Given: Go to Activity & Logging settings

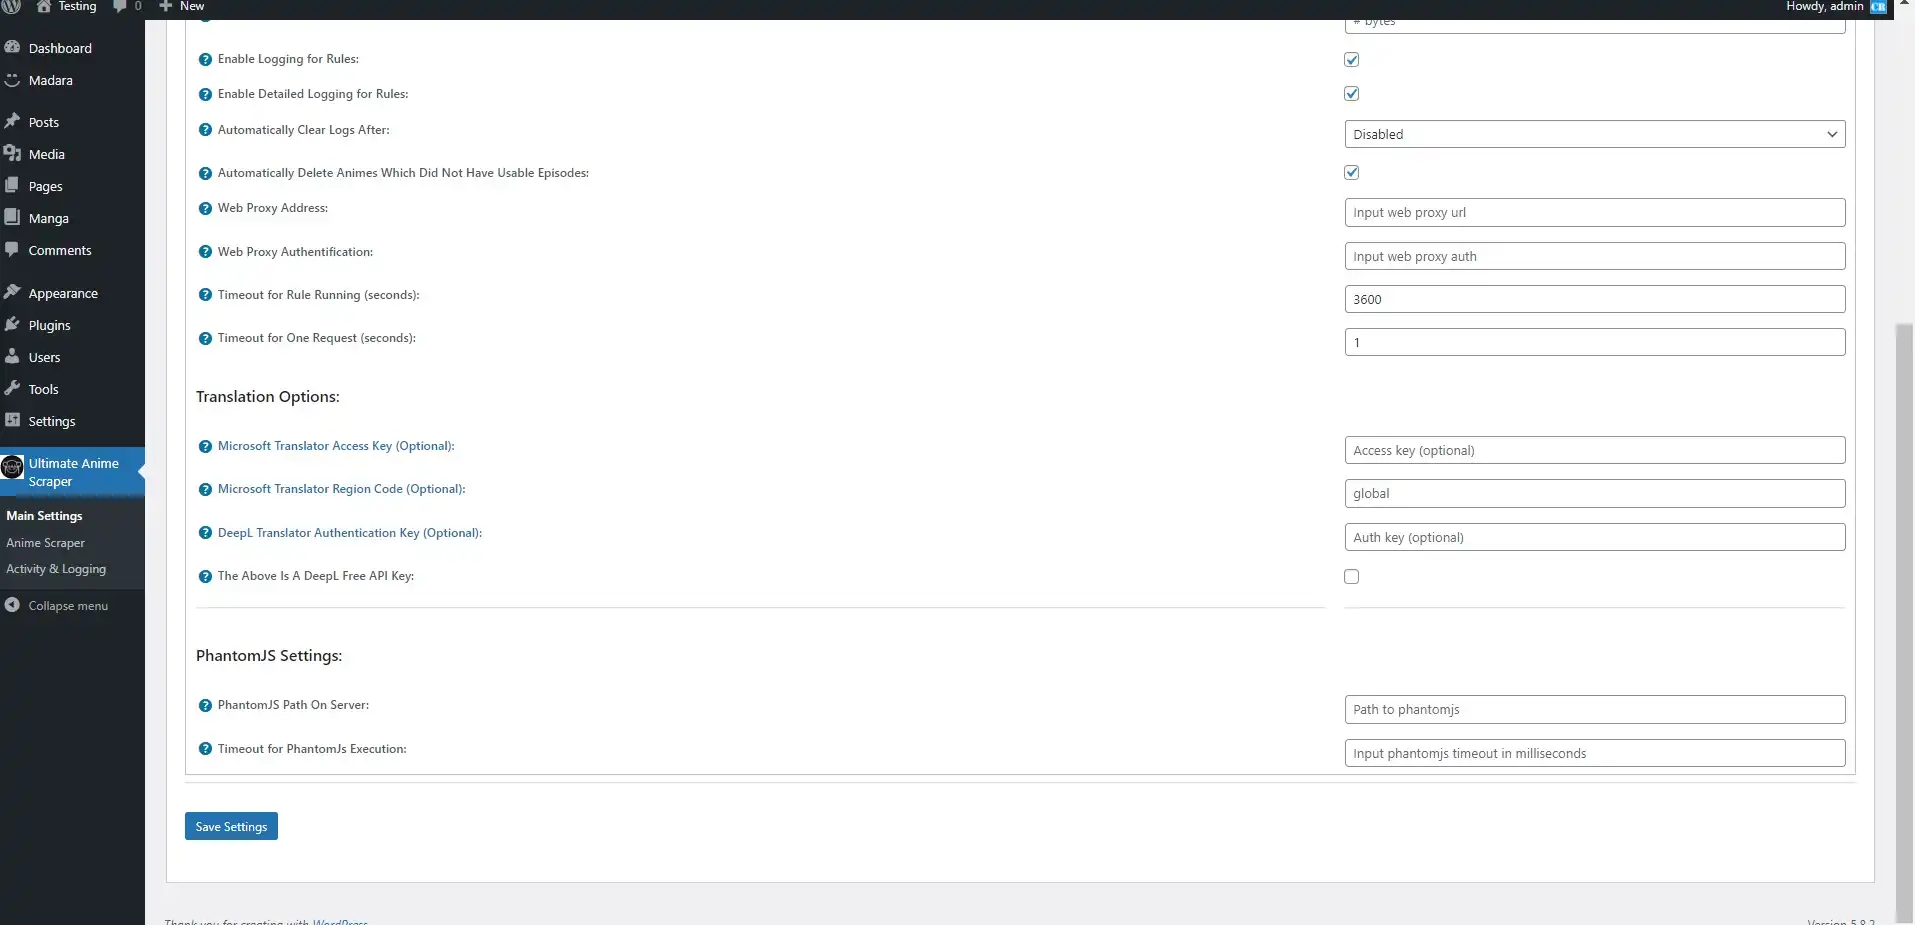Looking at the screenshot, I should click(x=55, y=568).
